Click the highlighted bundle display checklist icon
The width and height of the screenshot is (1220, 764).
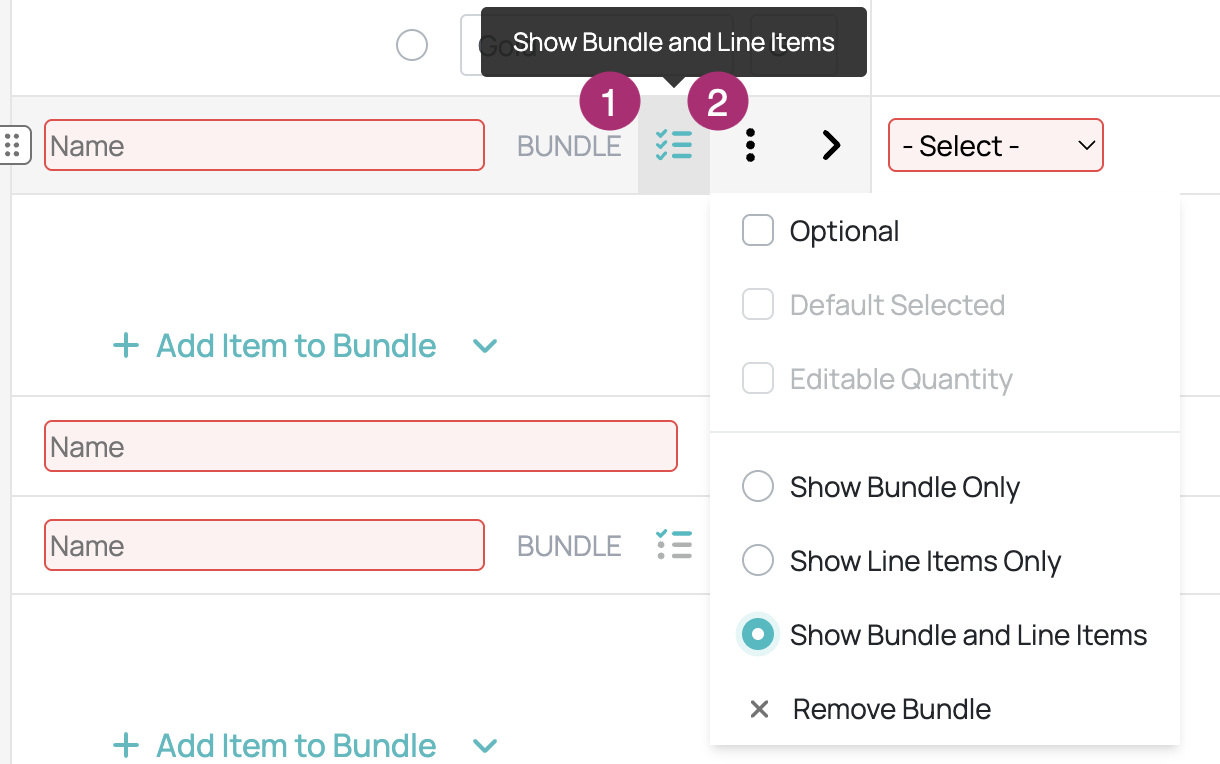pos(674,146)
